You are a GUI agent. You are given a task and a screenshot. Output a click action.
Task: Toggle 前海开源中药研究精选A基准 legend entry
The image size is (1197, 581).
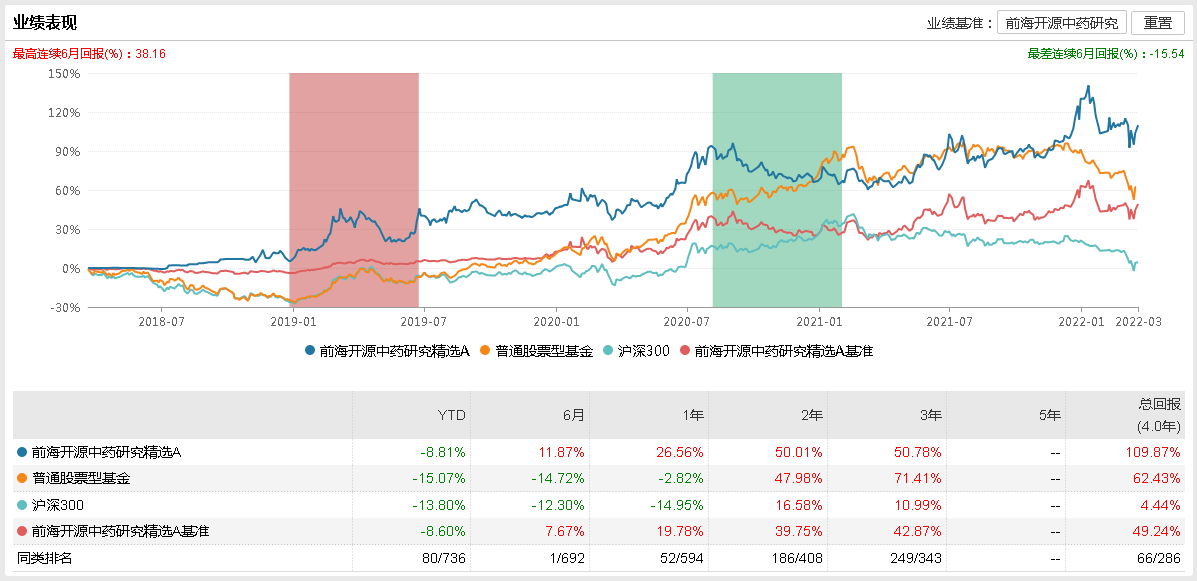(x=776, y=351)
